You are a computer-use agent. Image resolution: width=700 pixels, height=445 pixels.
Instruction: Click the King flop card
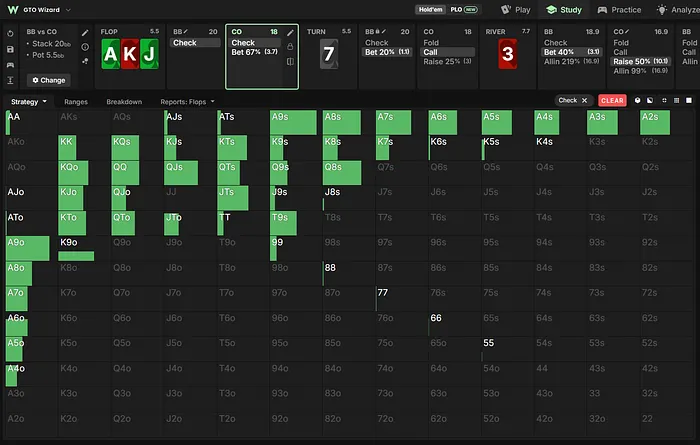tap(130, 54)
